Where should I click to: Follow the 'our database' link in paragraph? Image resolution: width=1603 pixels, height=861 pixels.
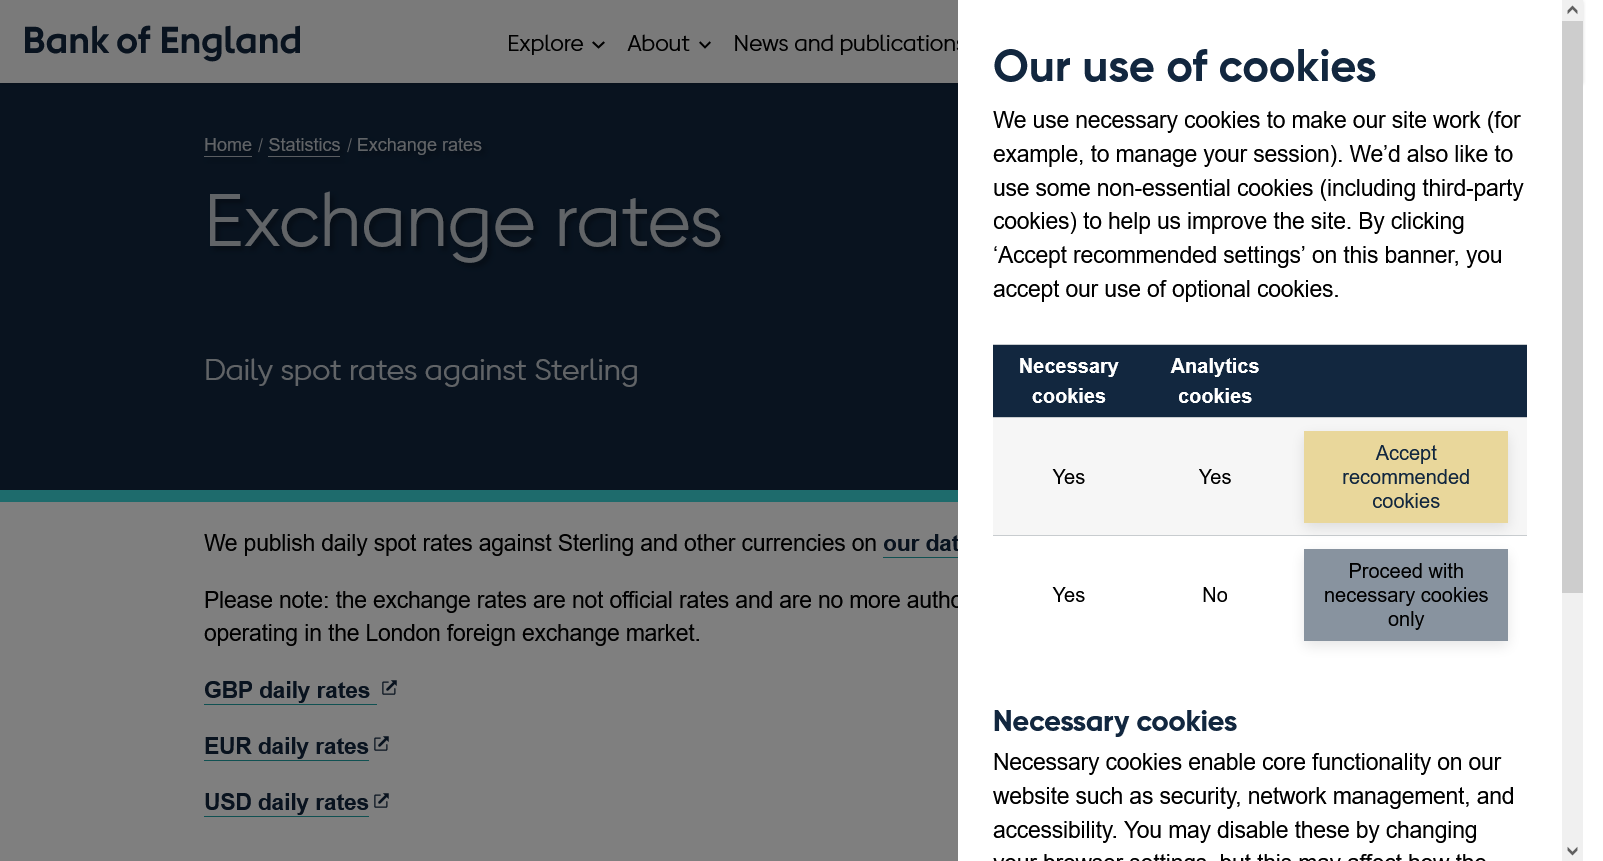click(920, 543)
